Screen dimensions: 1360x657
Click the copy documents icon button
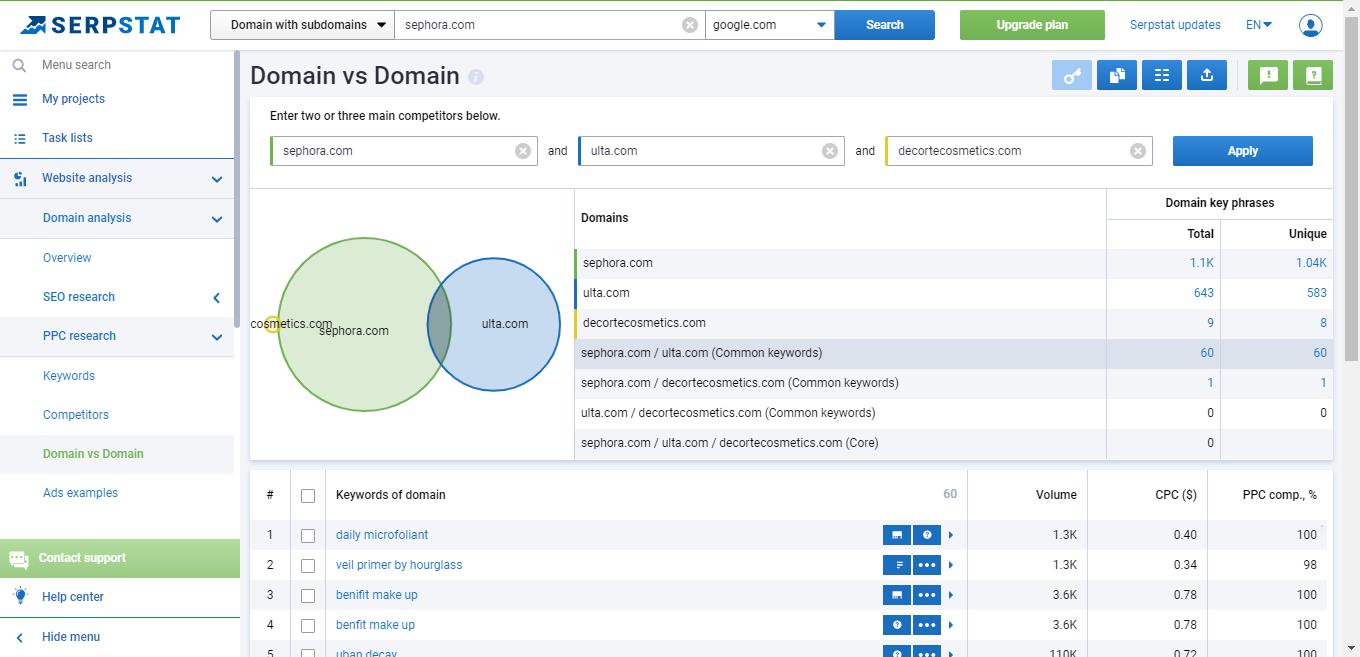(x=1117, y=75)
